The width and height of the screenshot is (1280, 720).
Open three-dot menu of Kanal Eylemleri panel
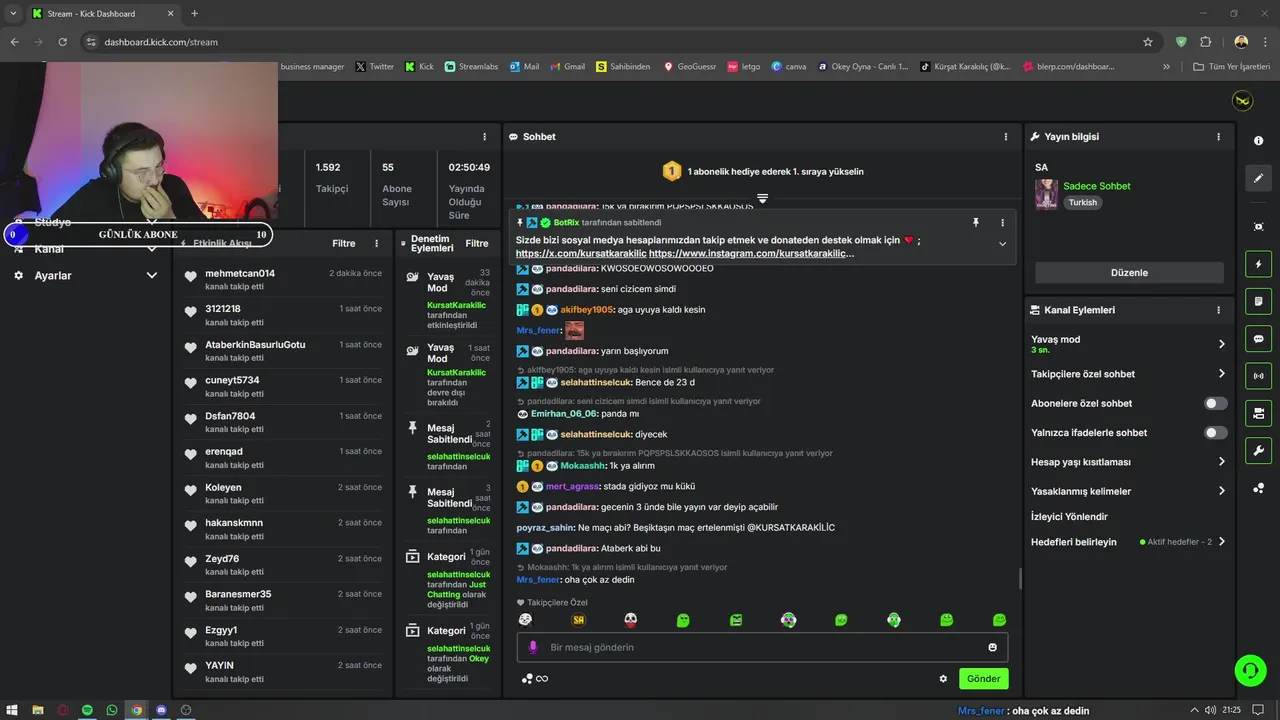click(x=1218, y=310)
